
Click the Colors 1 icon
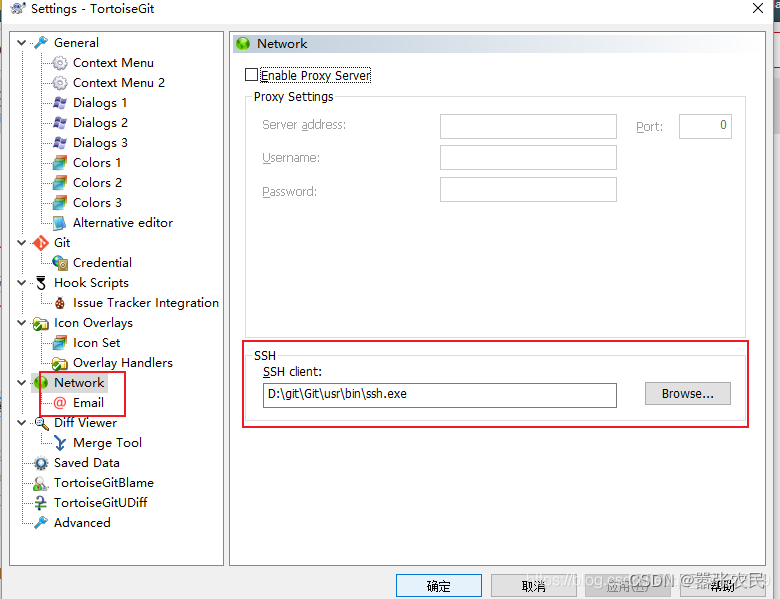pos(60,163)
